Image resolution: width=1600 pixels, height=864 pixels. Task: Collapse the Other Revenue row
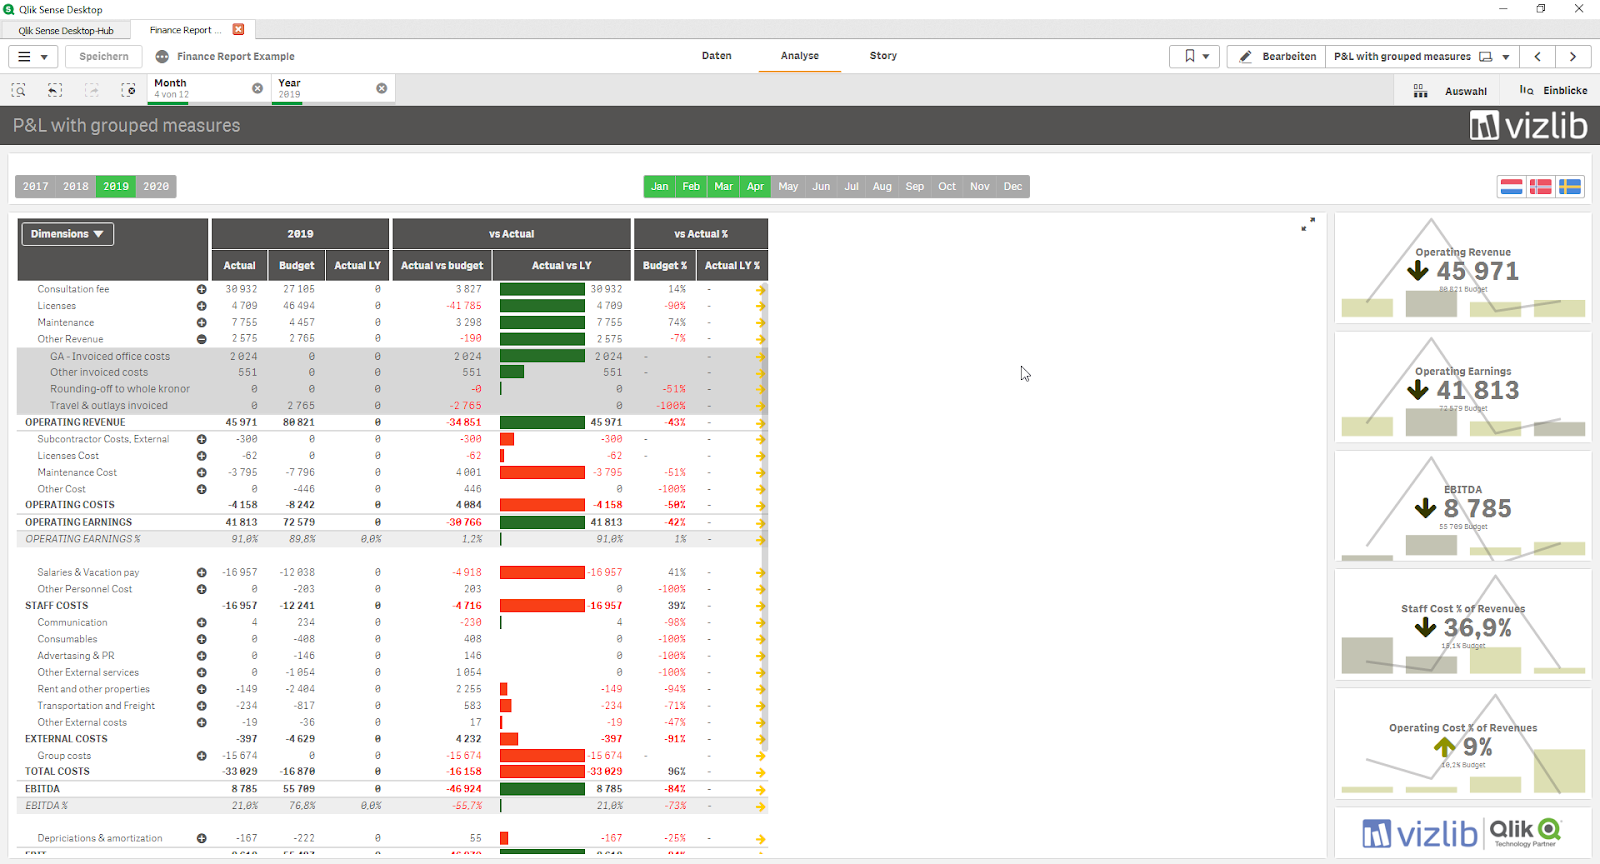201,339
